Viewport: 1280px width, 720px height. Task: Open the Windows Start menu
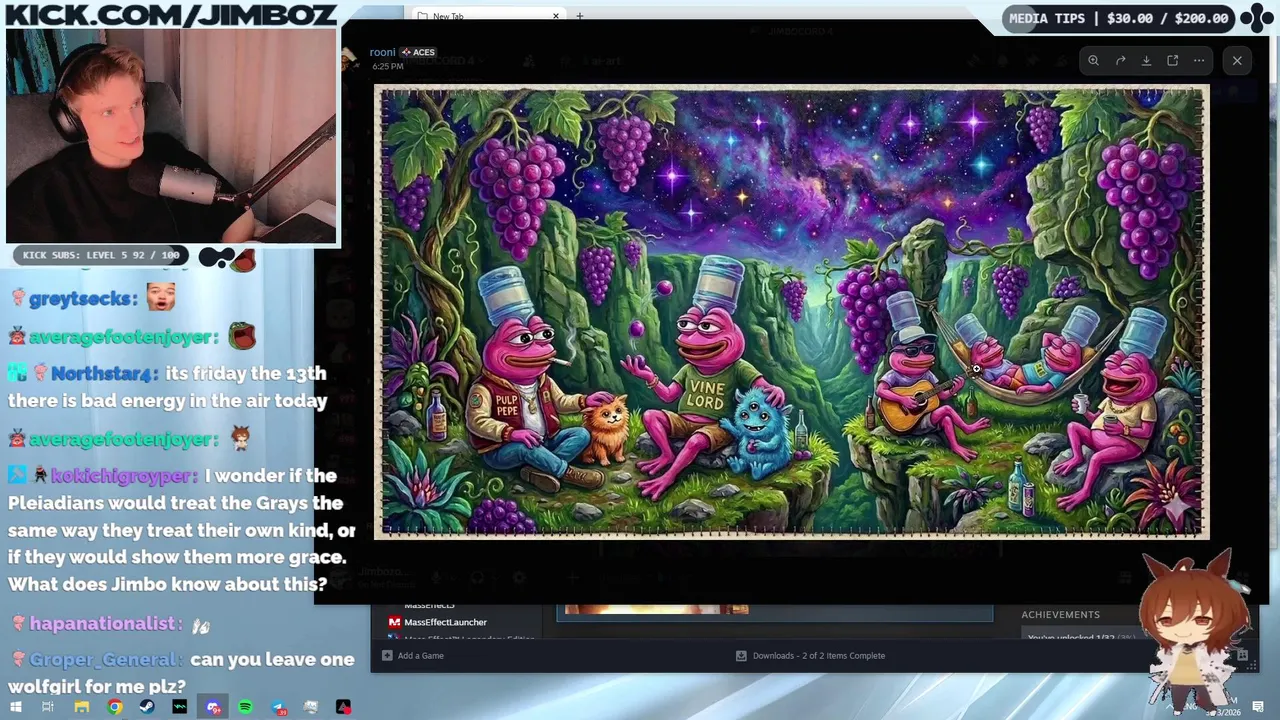pos(15,707)
